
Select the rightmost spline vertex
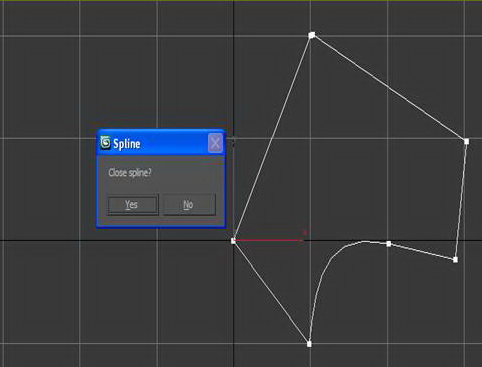[466, 141]
